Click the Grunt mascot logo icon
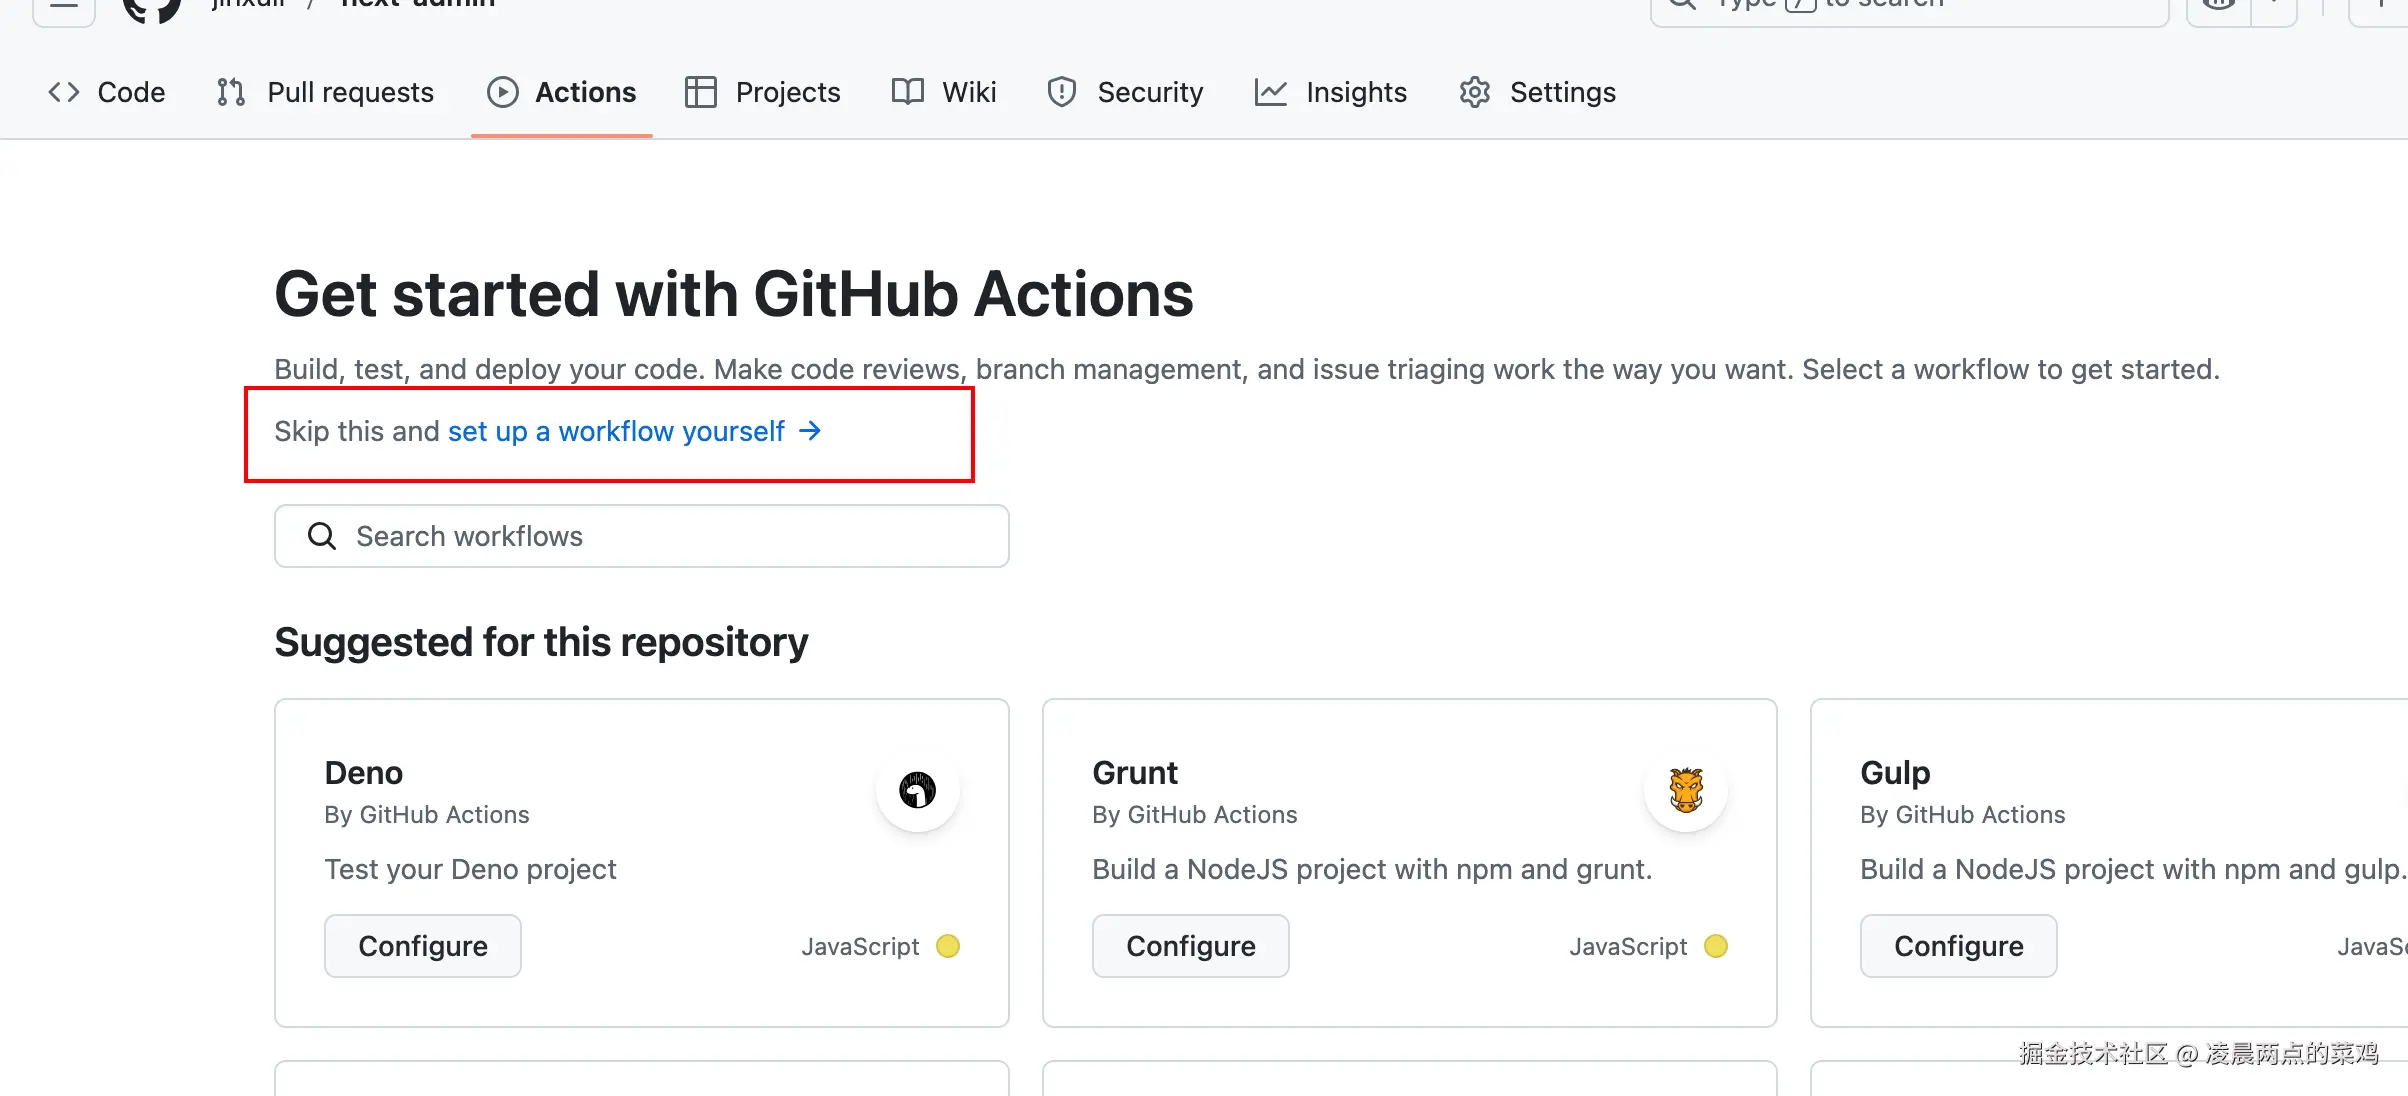Image resolution: width=2408 pixels, height=1096 pixels. (1686, 790)
